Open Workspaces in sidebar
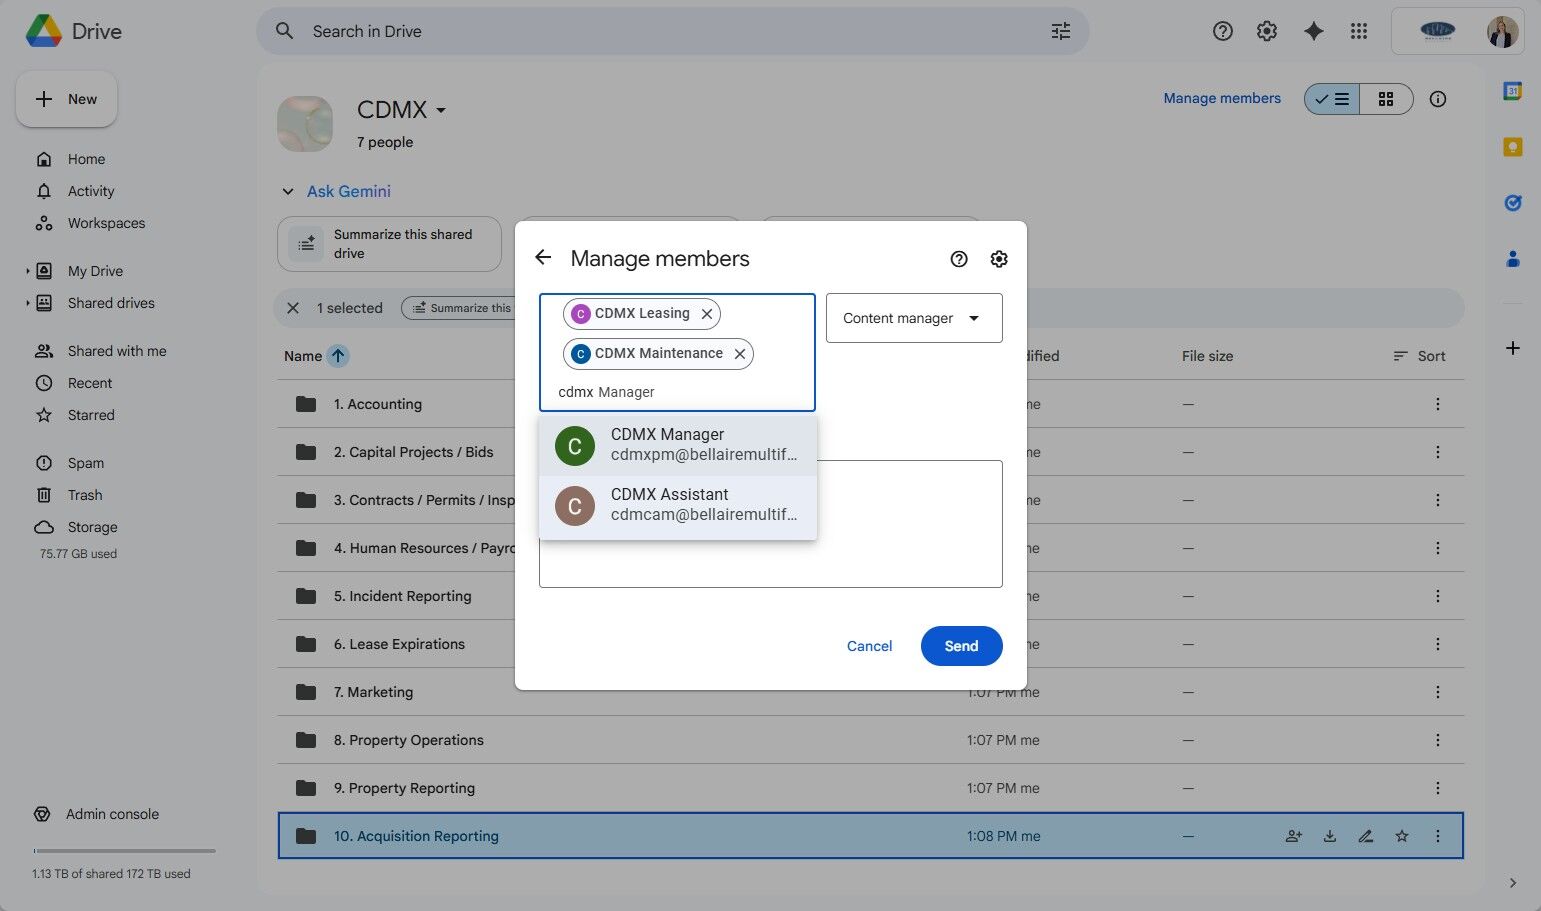This screenshot has width=1541, height=911. pyautogui.click(x=106, y=223)
